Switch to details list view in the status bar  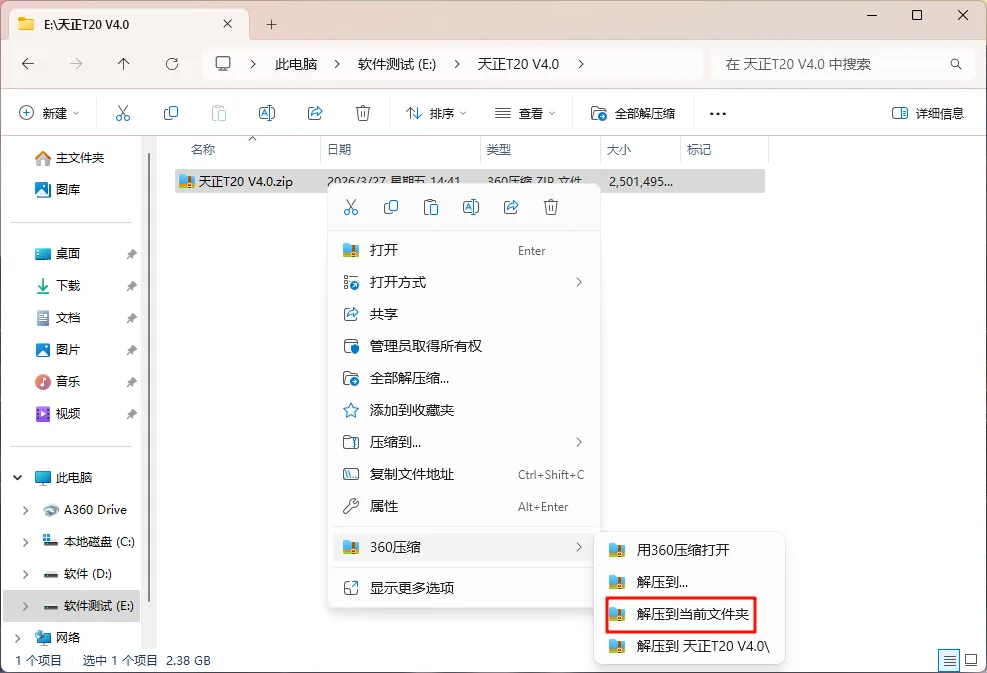point(949,660)
